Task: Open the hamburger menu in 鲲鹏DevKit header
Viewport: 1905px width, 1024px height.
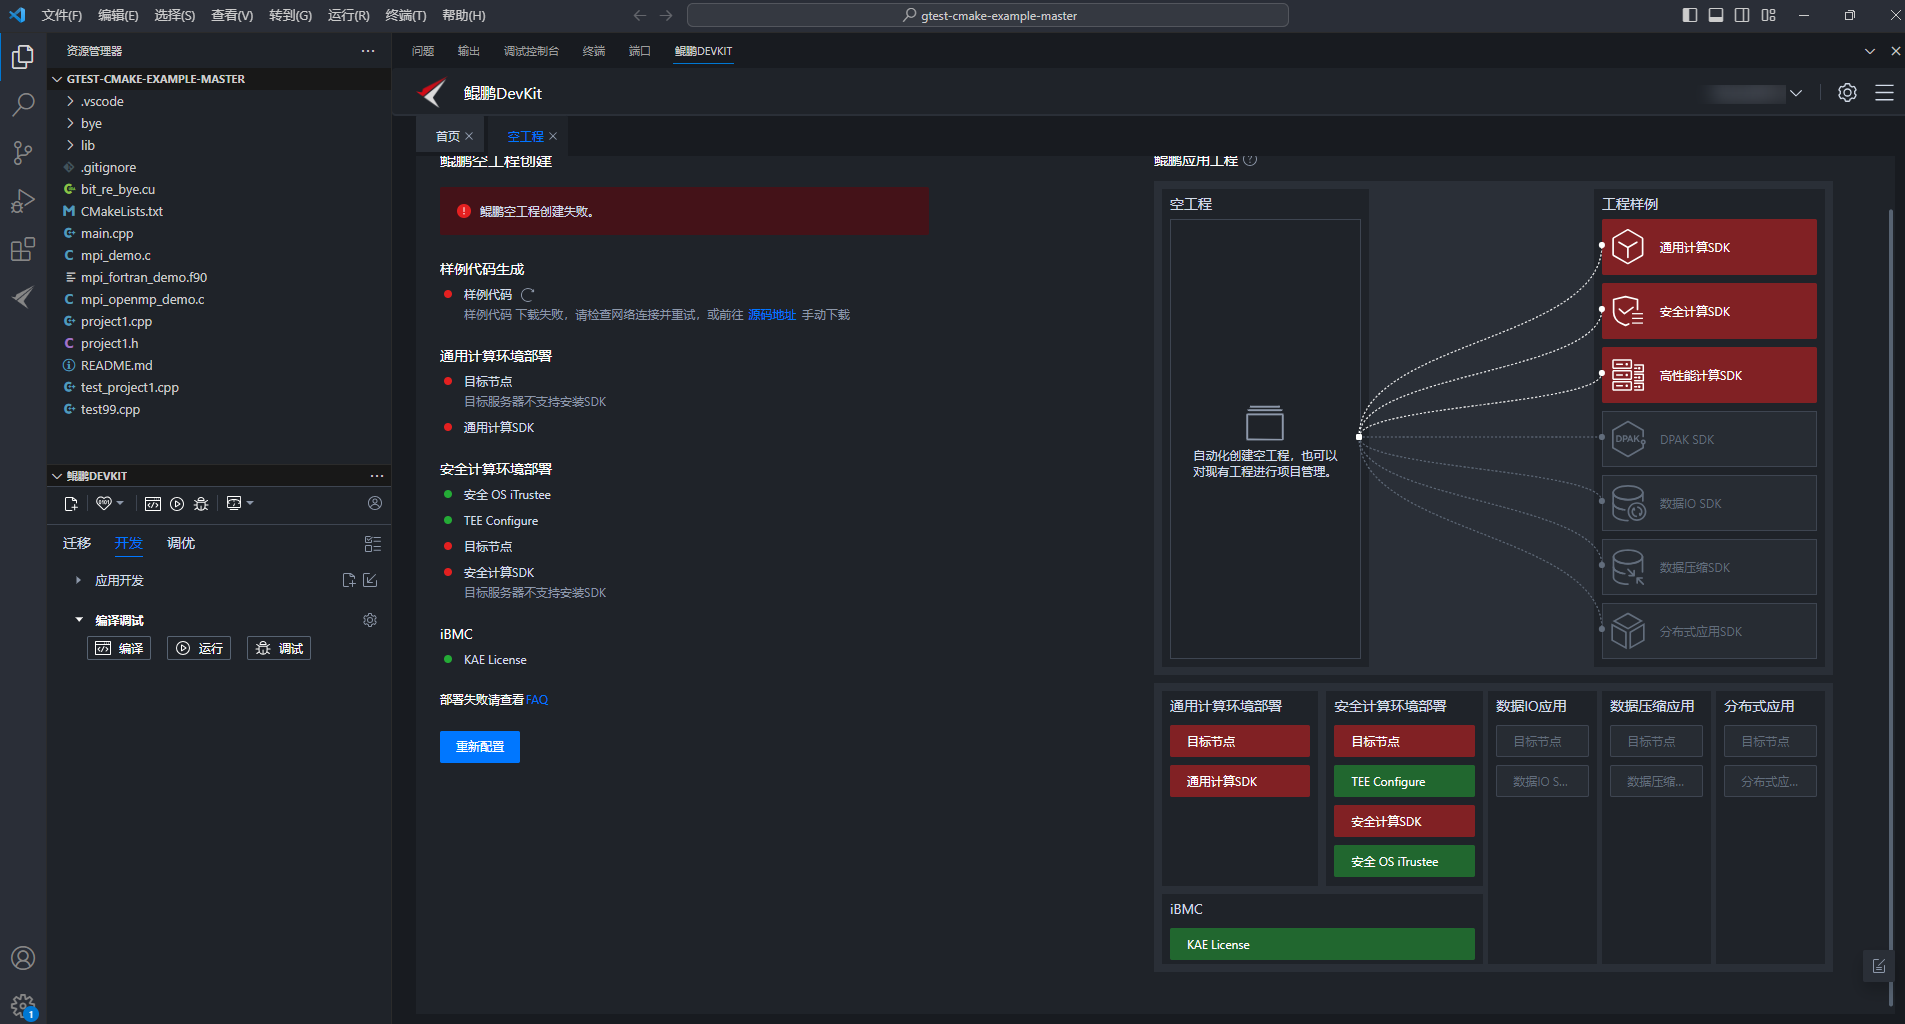Action: coord(1884,93)
